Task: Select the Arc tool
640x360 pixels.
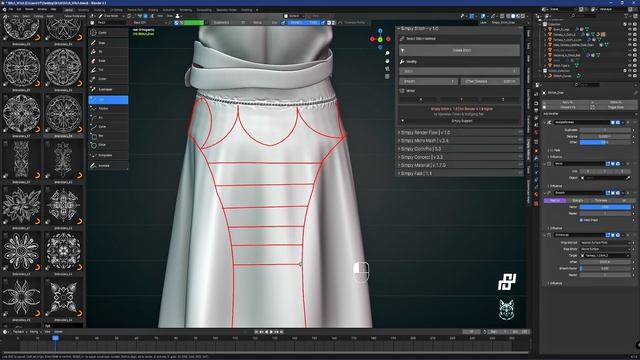Action: coord(108,118)
